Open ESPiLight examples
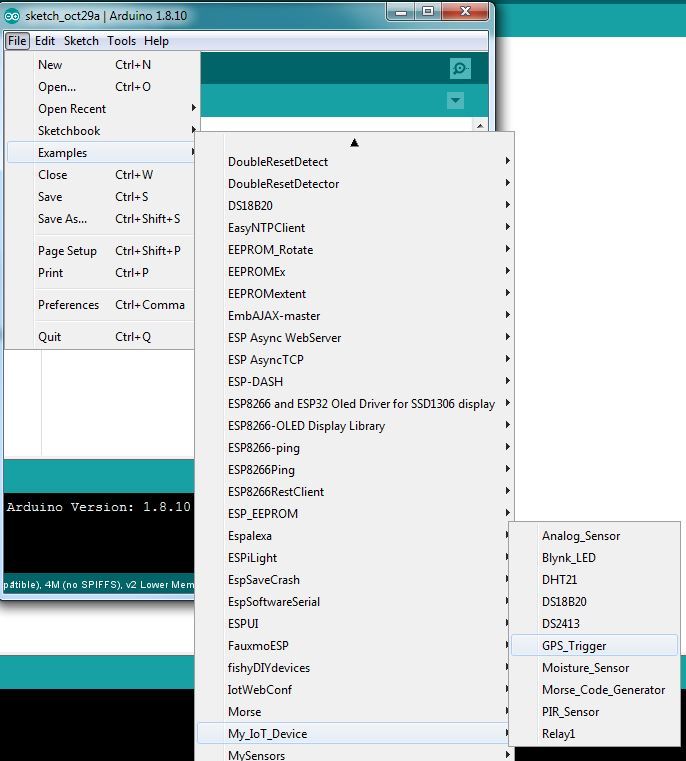Screen dimensions: 686x761 [x=353, y=558]
